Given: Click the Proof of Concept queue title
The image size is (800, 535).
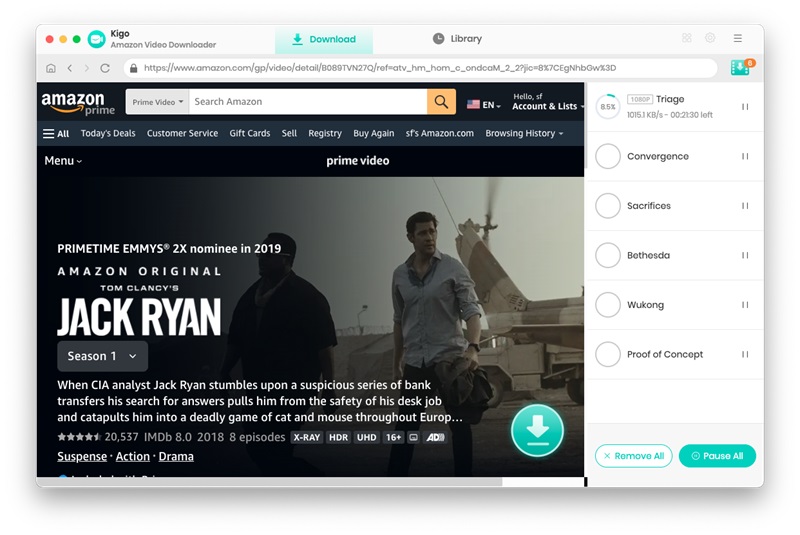Looking at the screenshot, I should [x=665, y=354].
